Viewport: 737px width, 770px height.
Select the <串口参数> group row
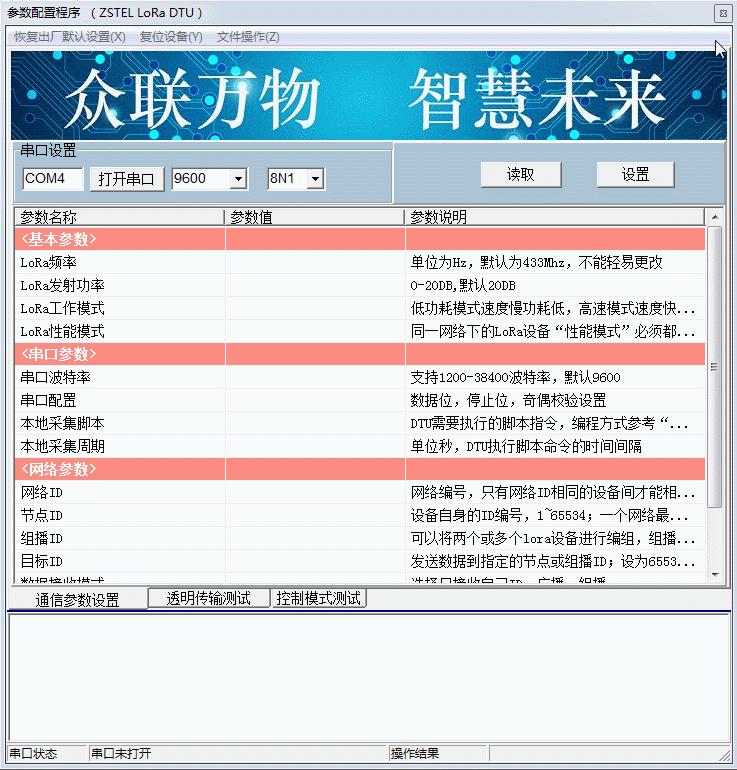pos(360,354)
